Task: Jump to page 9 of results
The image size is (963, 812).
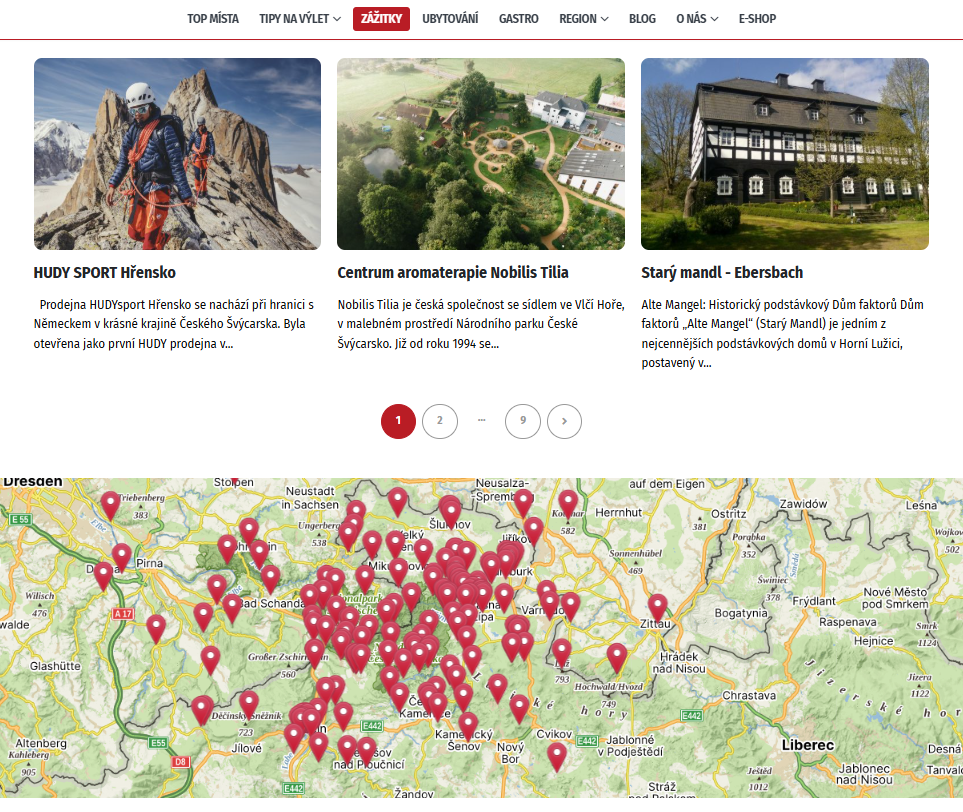Action: coord(522,421)
